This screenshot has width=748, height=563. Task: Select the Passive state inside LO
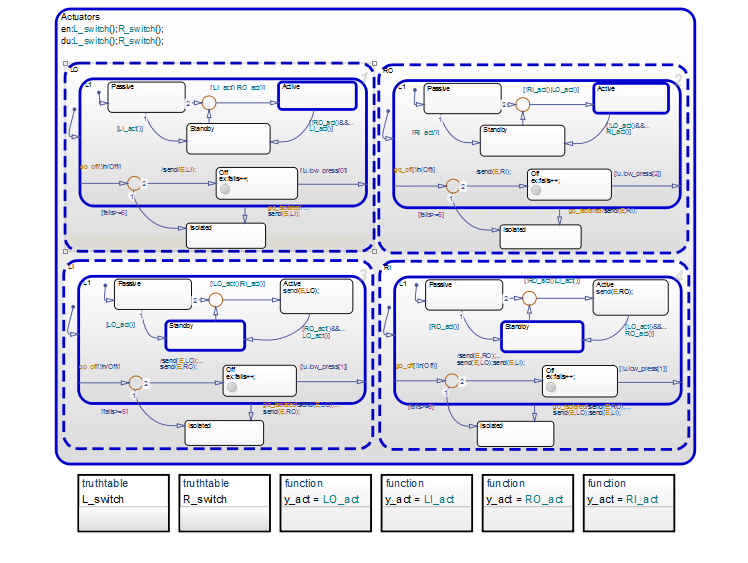pyautogui.click(x=146, y=97)
